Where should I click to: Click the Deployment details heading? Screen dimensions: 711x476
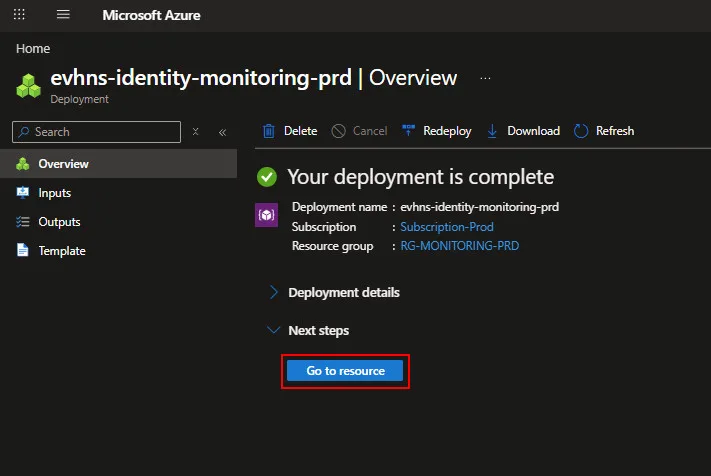(344, 293)
